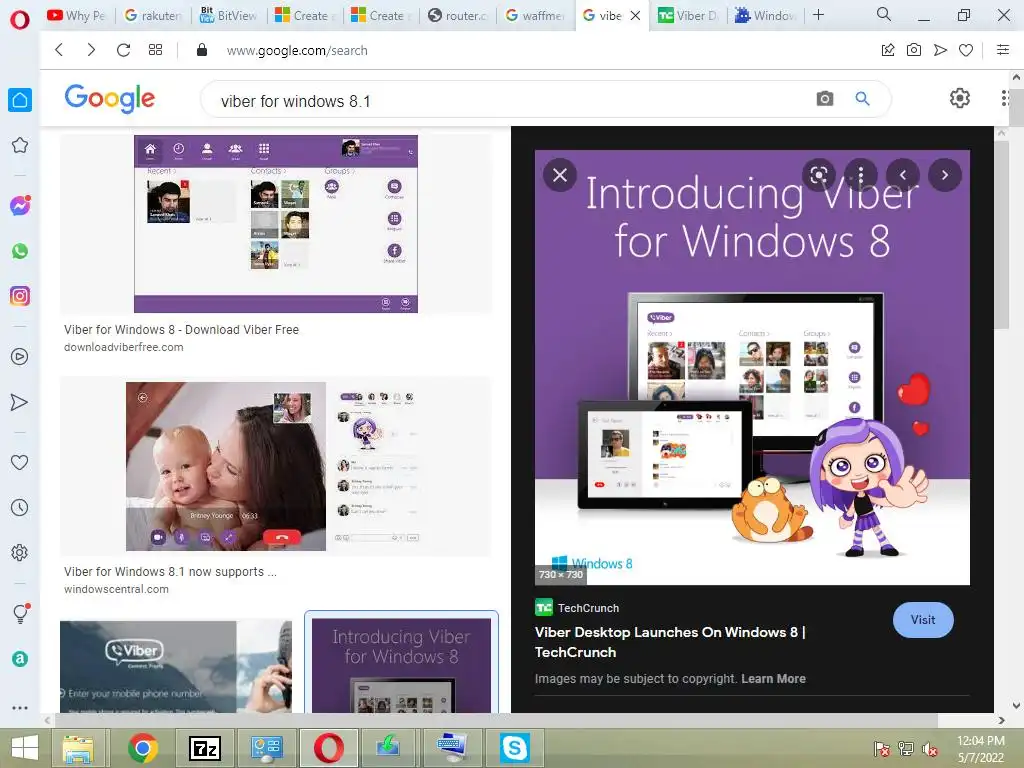Select the Viber 'Enter your mobile phone number' thumbnail

[176, 667]
